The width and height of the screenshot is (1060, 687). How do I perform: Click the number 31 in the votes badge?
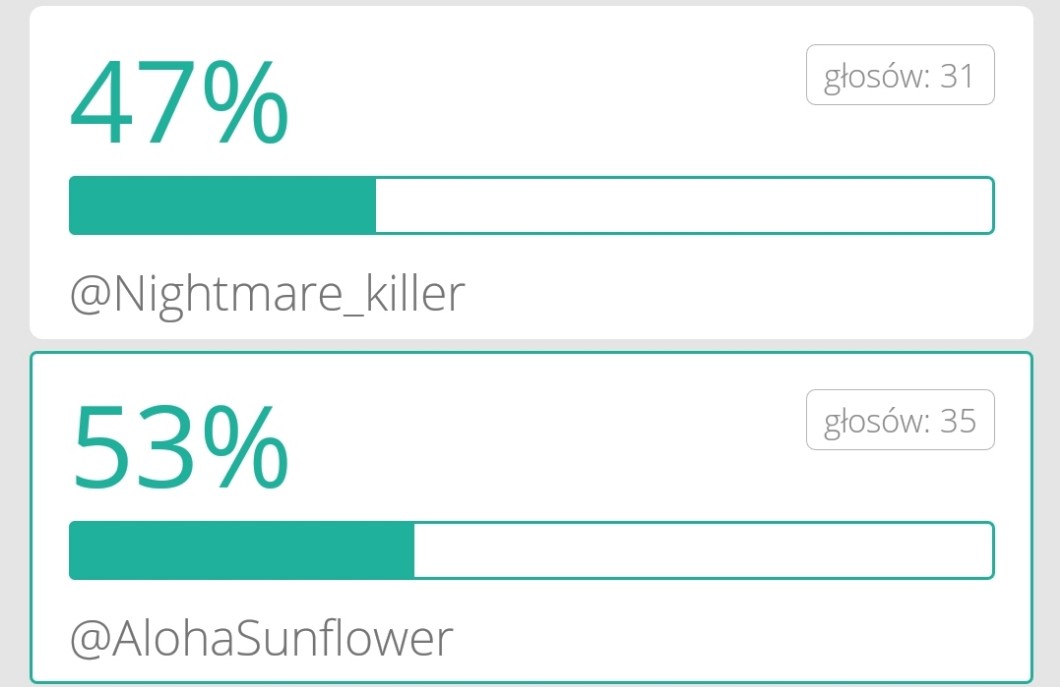point(957,75)
